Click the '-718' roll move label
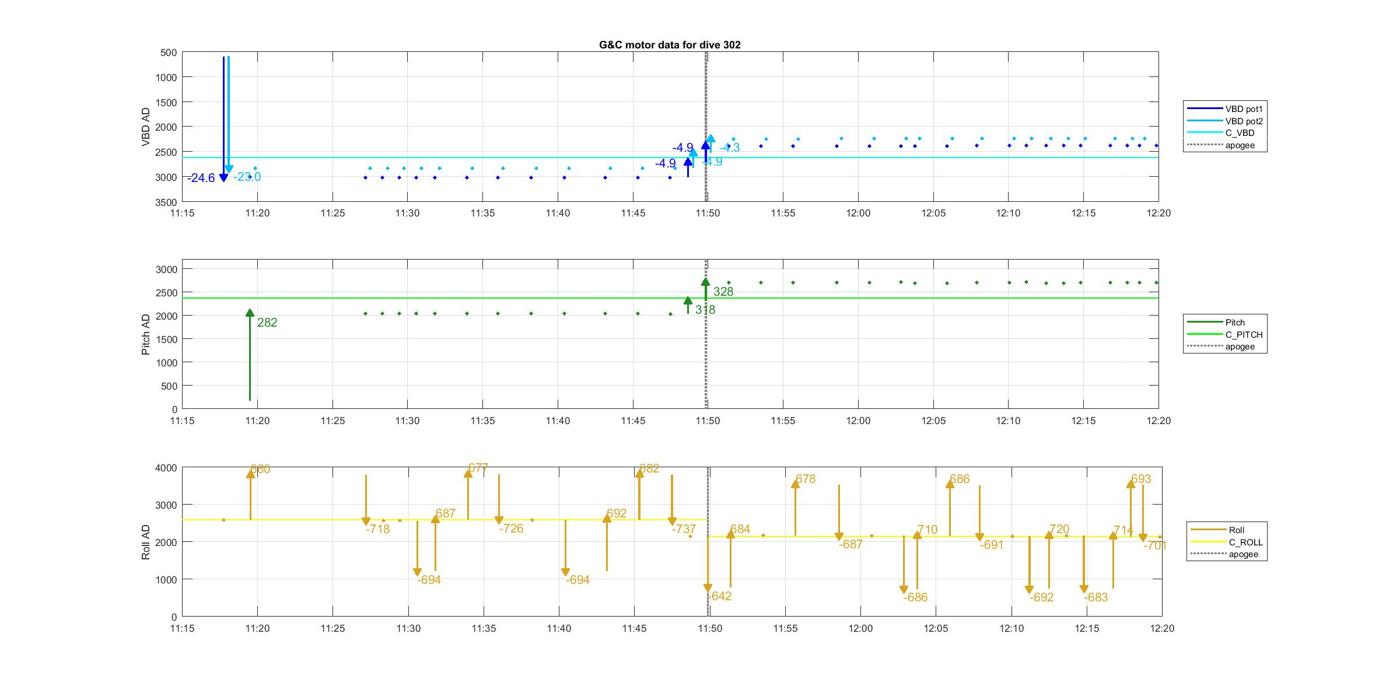 point(378,529)
